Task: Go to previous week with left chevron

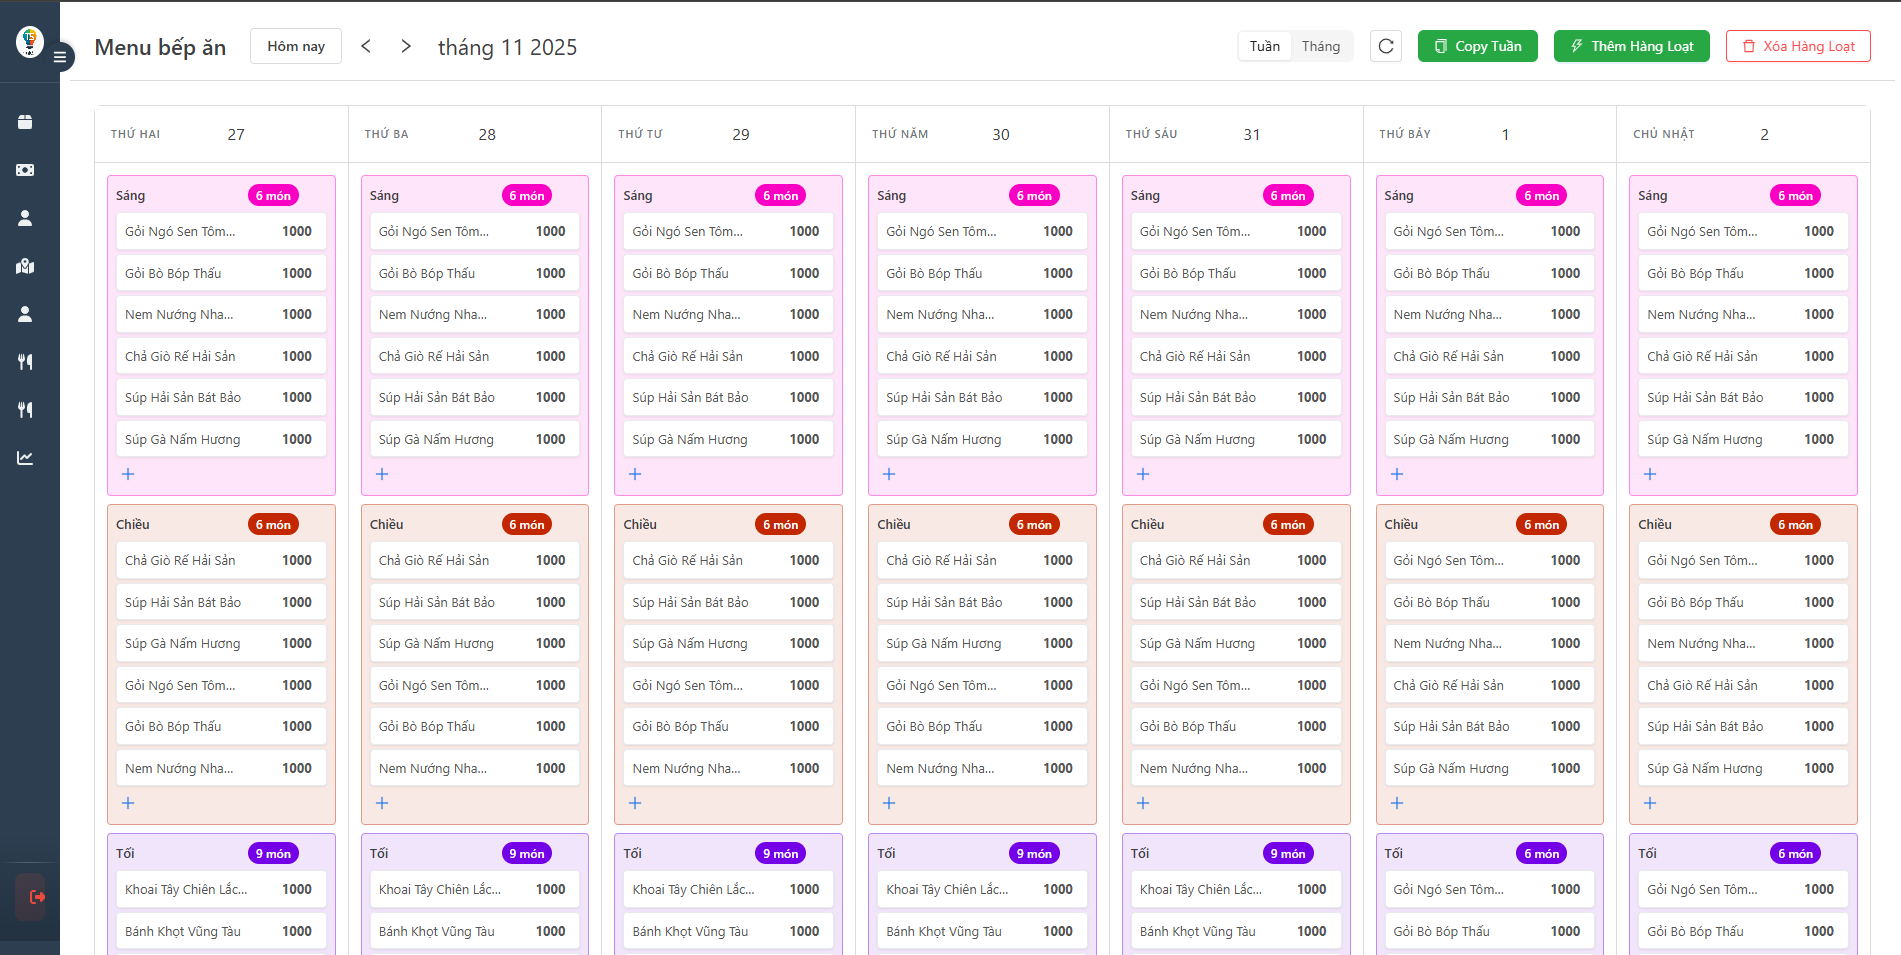Action: coord(366,46)
